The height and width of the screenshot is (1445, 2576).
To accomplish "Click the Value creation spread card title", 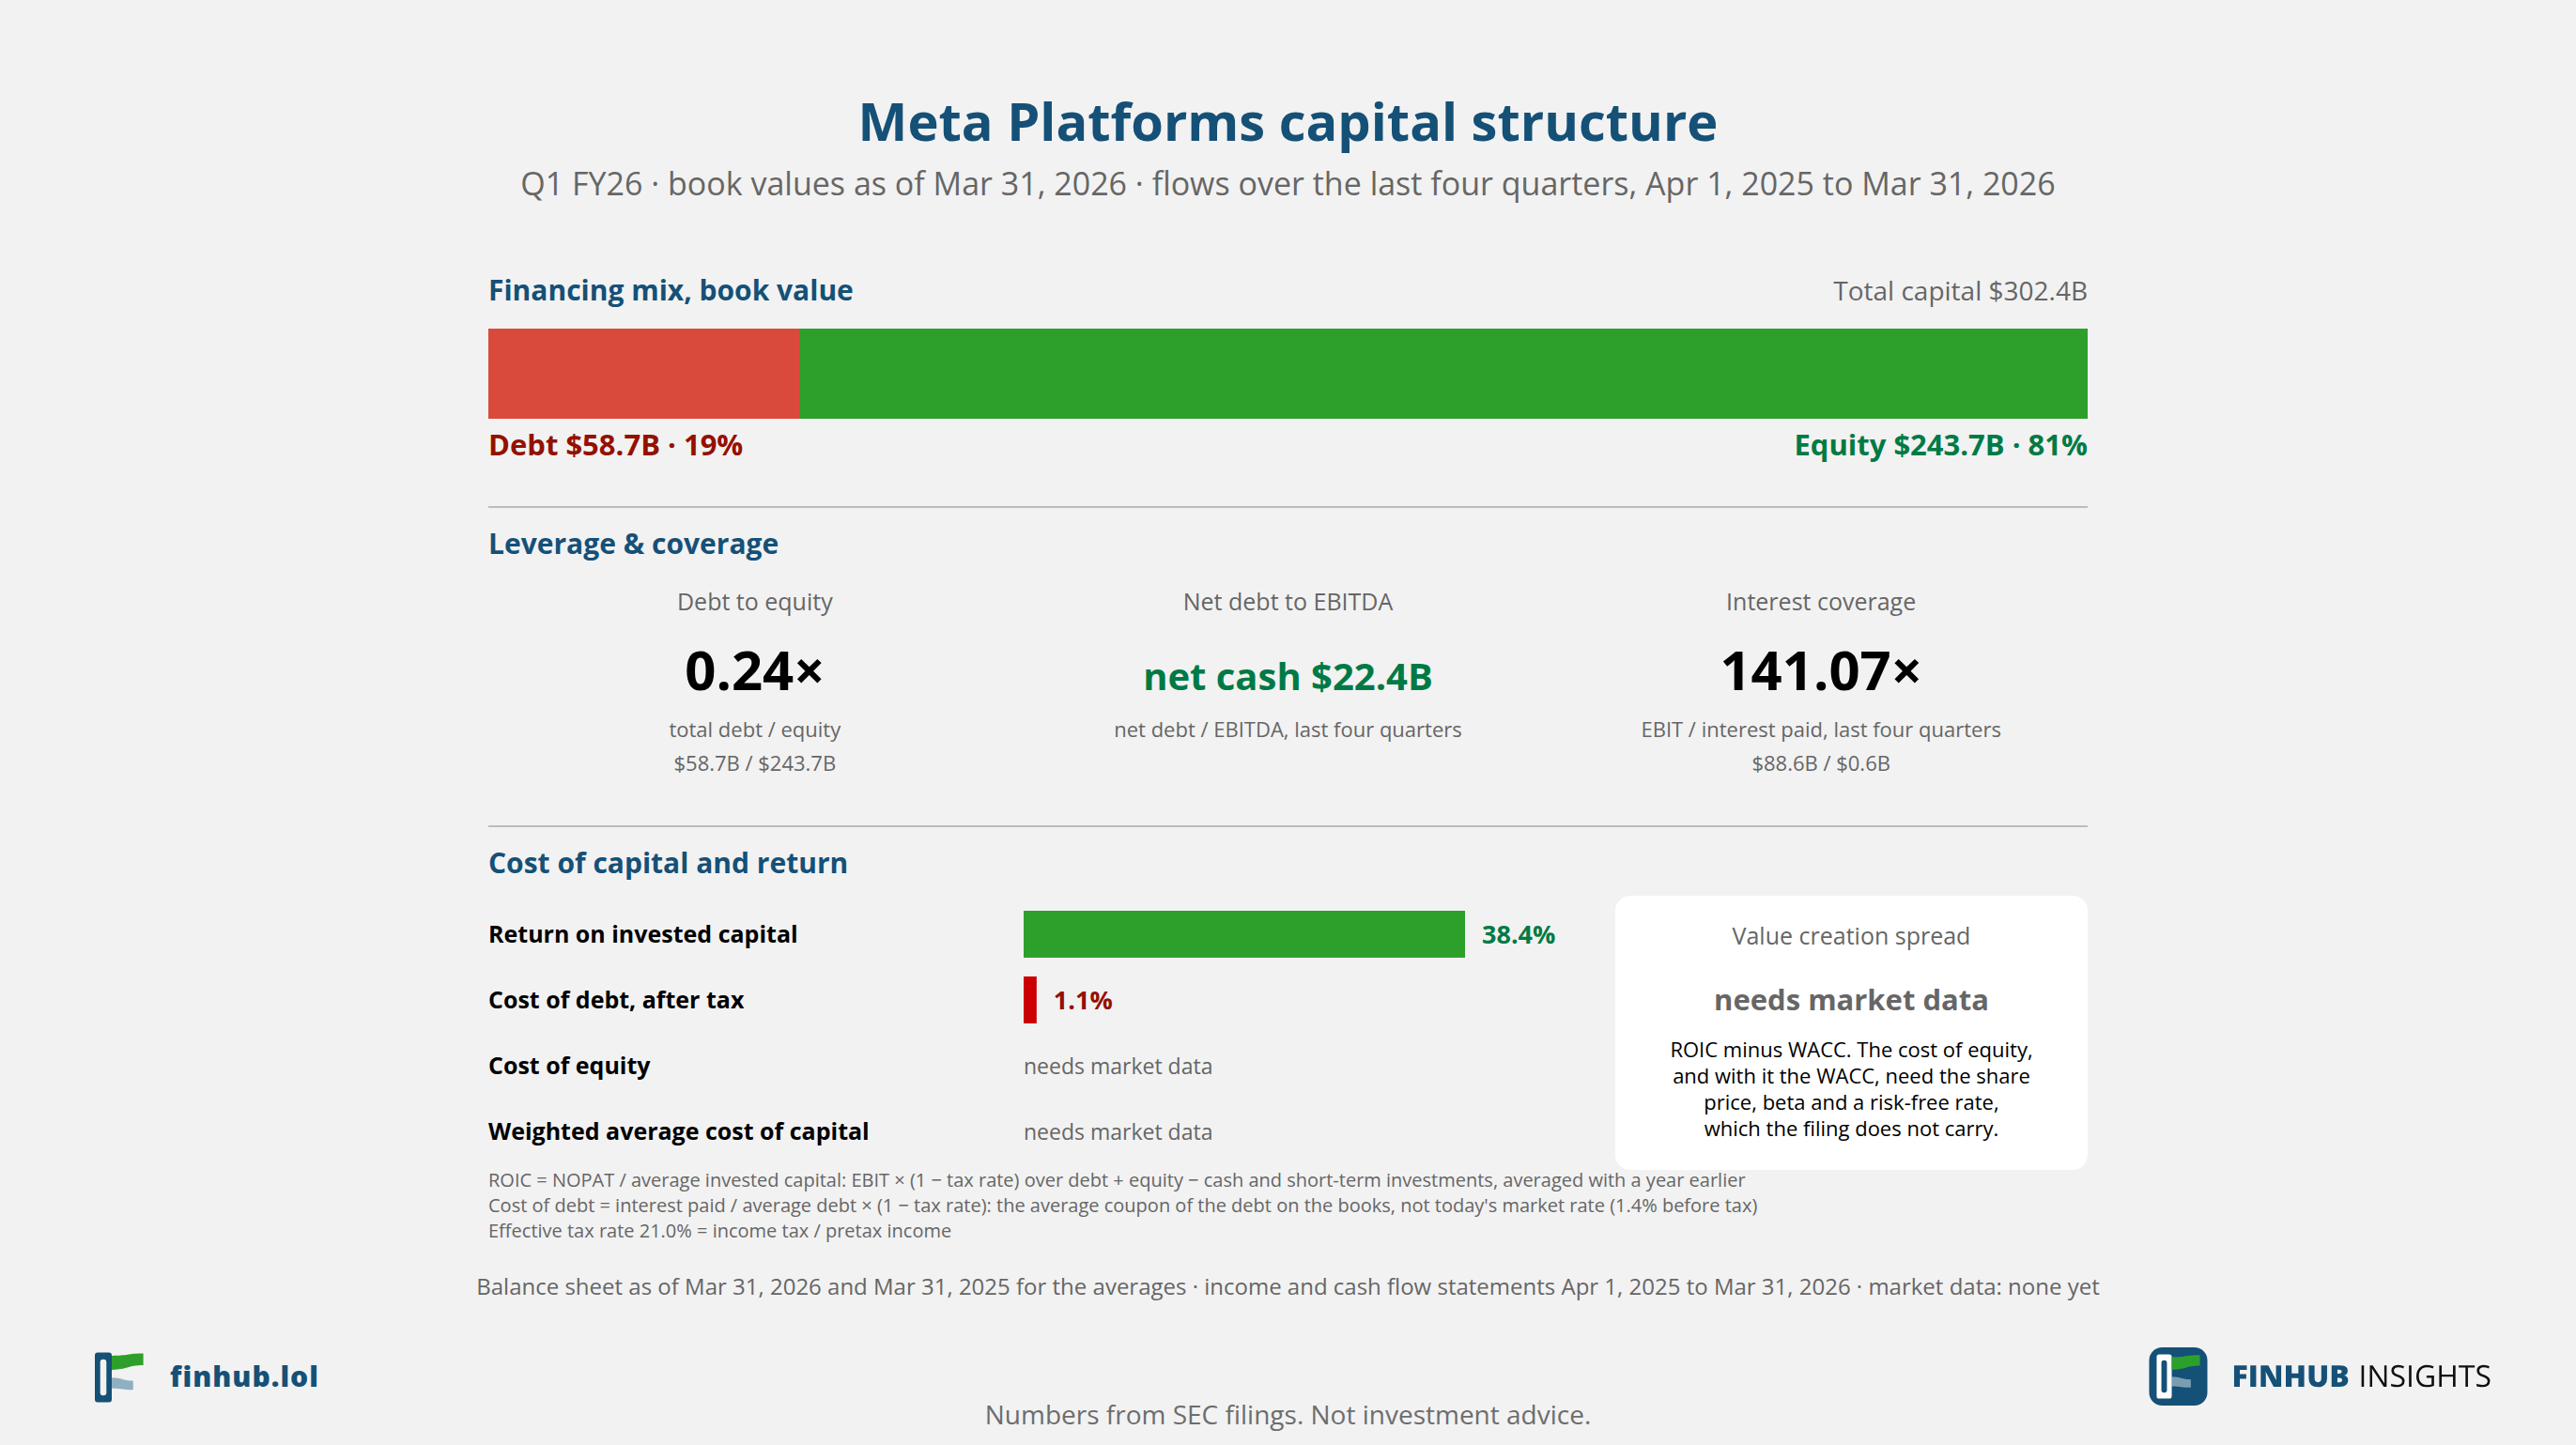I will point(1850,936).
